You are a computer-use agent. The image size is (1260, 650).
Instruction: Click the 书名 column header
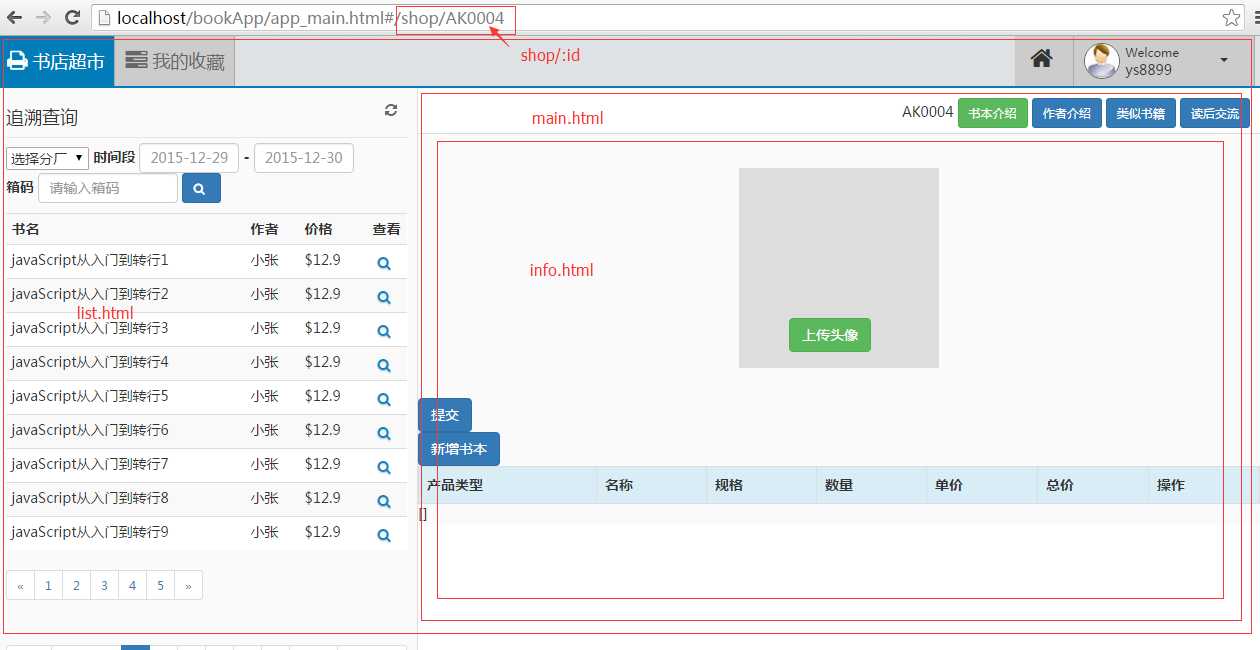[x=26, y=229]
